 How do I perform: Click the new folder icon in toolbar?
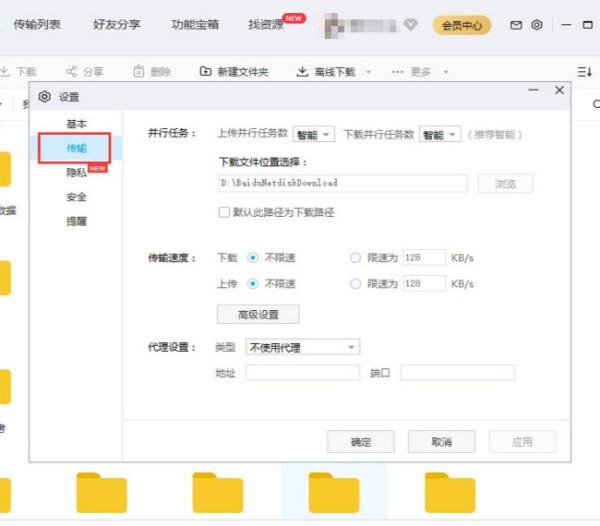tap(205, 71)
